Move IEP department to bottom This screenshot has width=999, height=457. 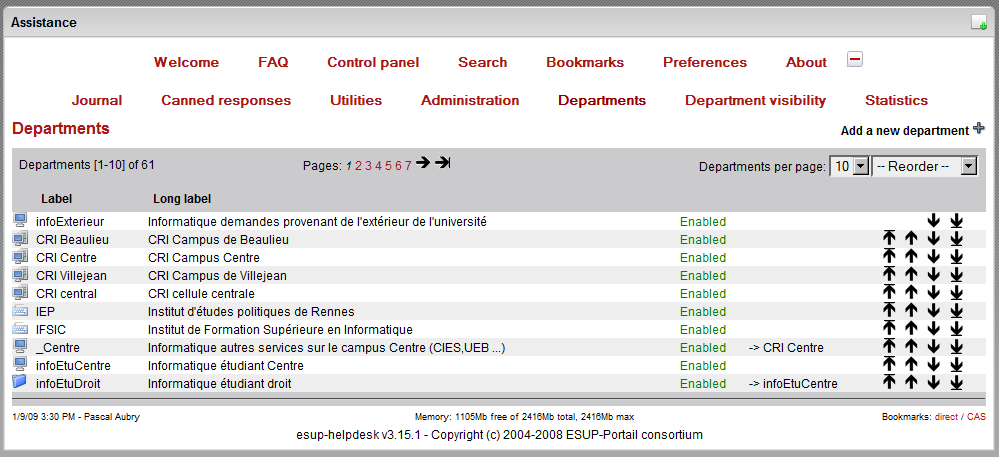tap(956, 312)
